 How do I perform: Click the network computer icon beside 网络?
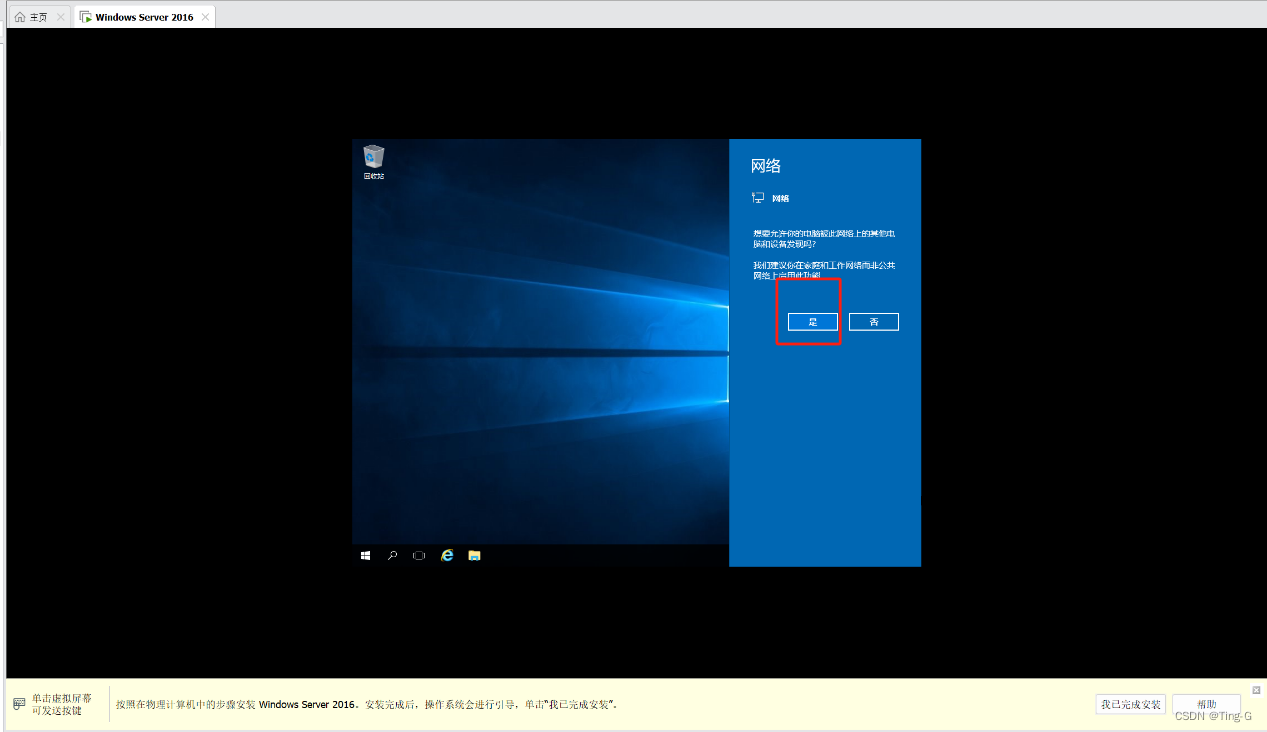coord(758,198)
